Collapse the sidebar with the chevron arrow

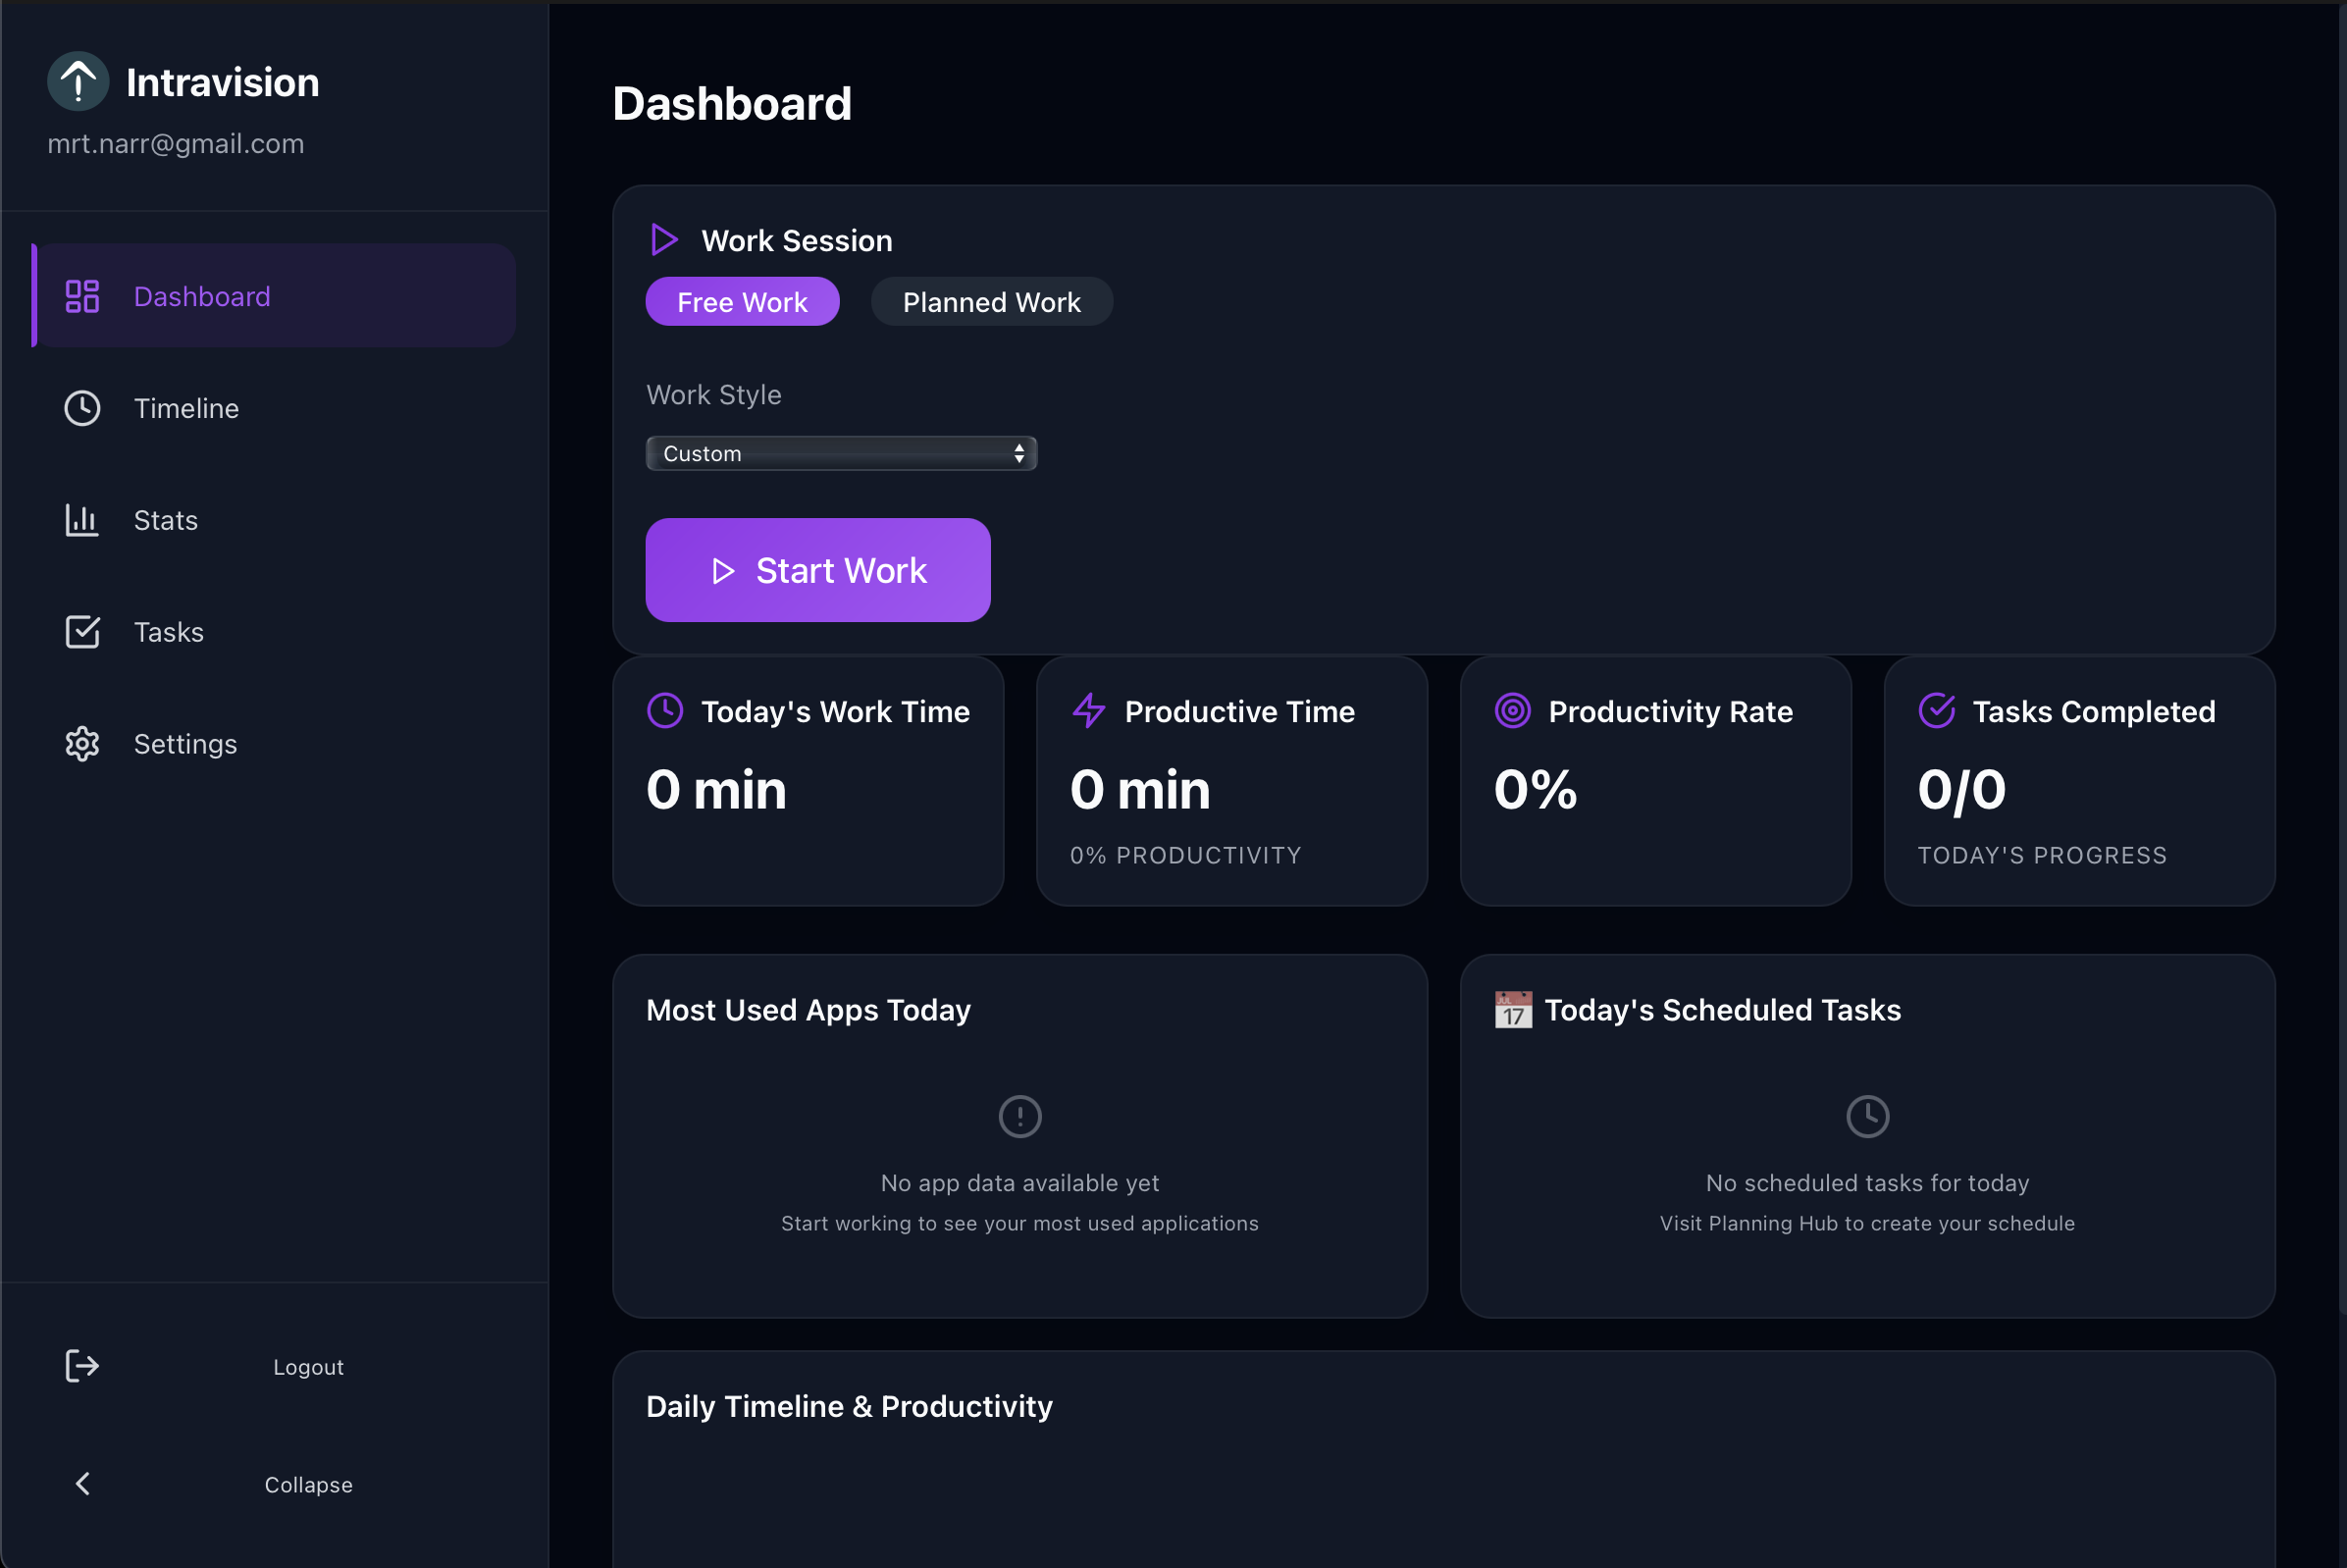click(x=83, y=1484)
